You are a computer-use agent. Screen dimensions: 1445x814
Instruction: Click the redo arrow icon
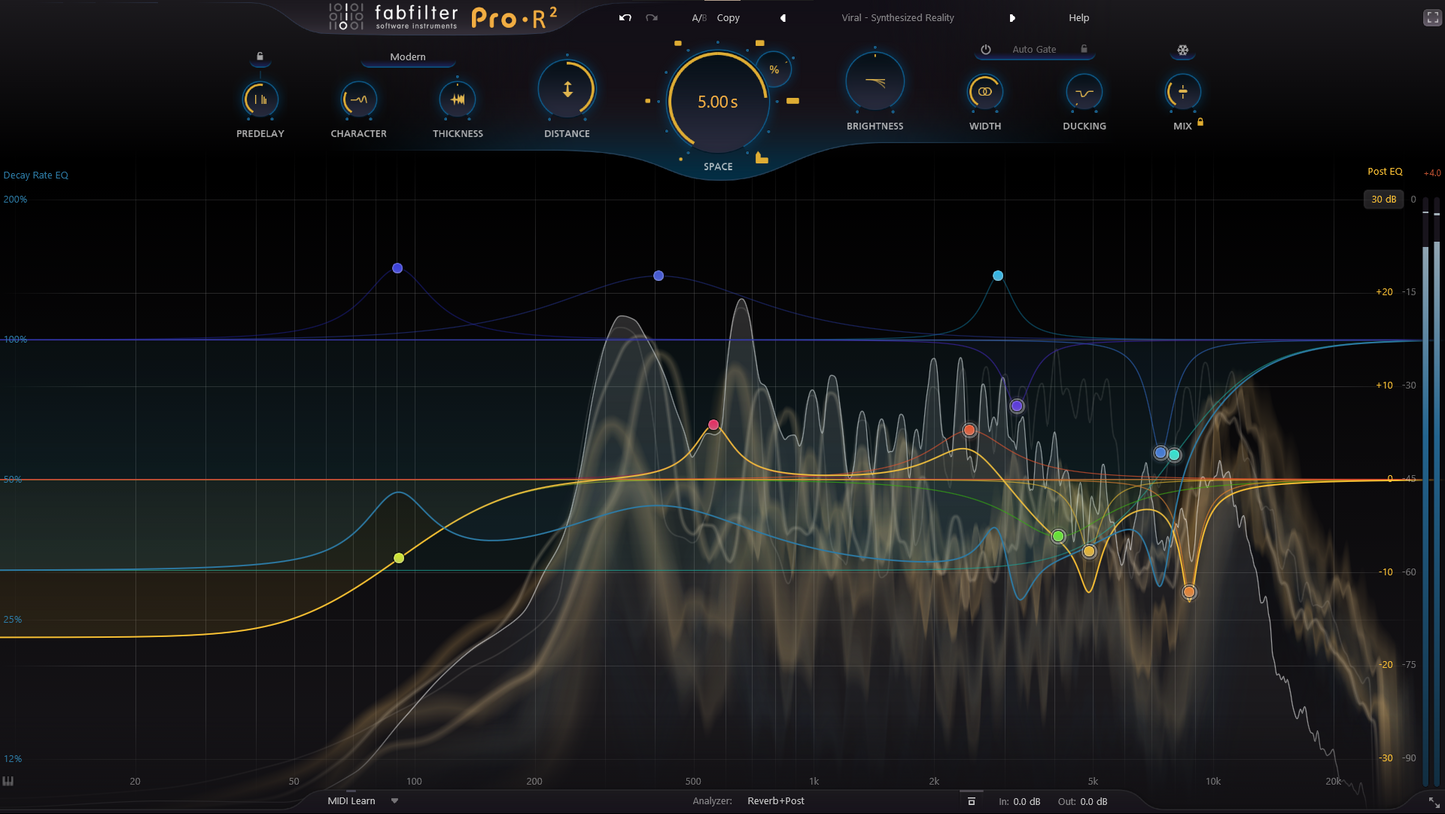click(652, 18)
